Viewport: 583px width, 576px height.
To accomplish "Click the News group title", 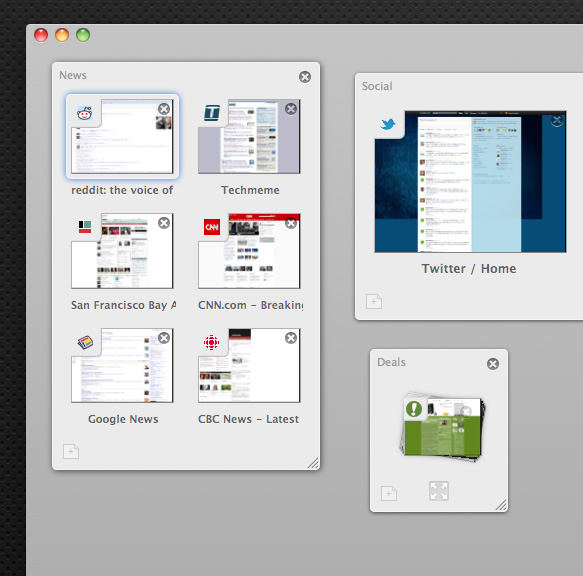I will (73, 75).
